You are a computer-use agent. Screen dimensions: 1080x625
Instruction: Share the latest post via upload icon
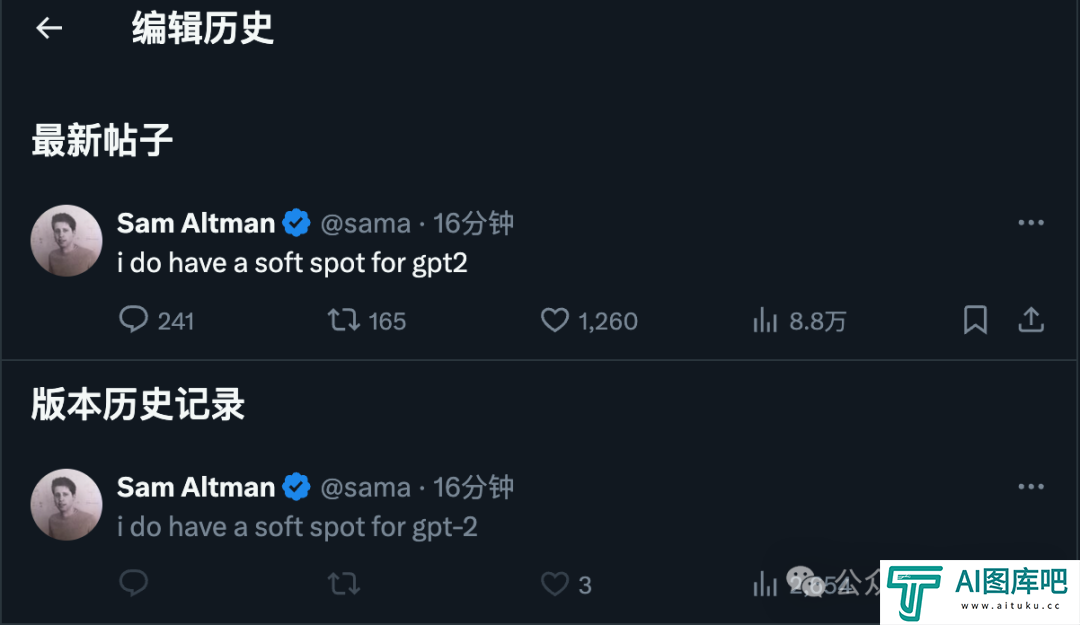1030,320
